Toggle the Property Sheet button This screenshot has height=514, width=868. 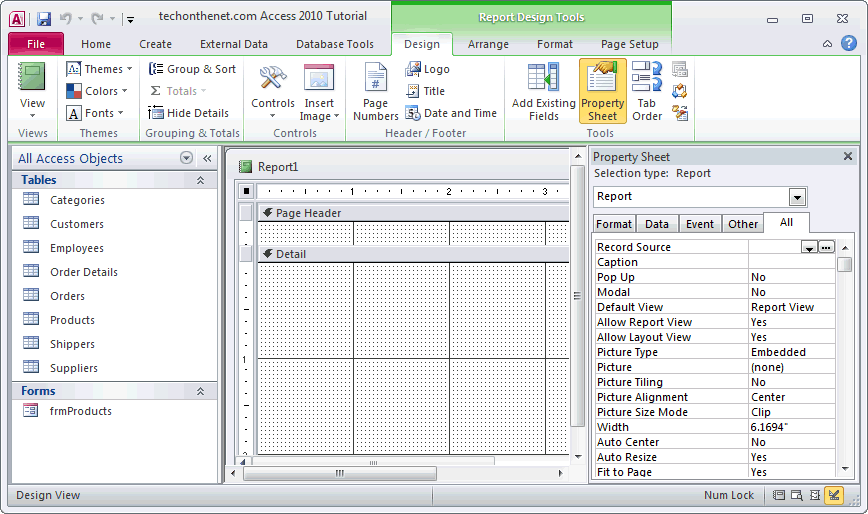pos(603,91)
